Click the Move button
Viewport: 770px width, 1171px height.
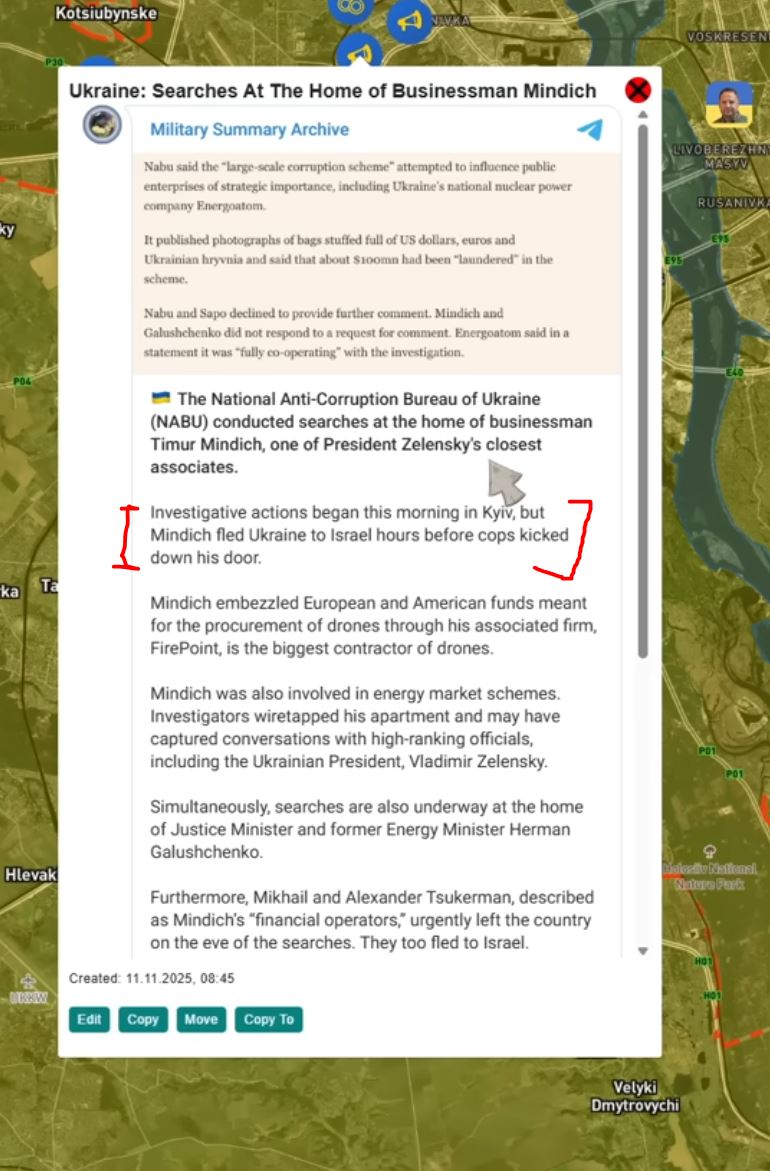[x=201, y=1019]
